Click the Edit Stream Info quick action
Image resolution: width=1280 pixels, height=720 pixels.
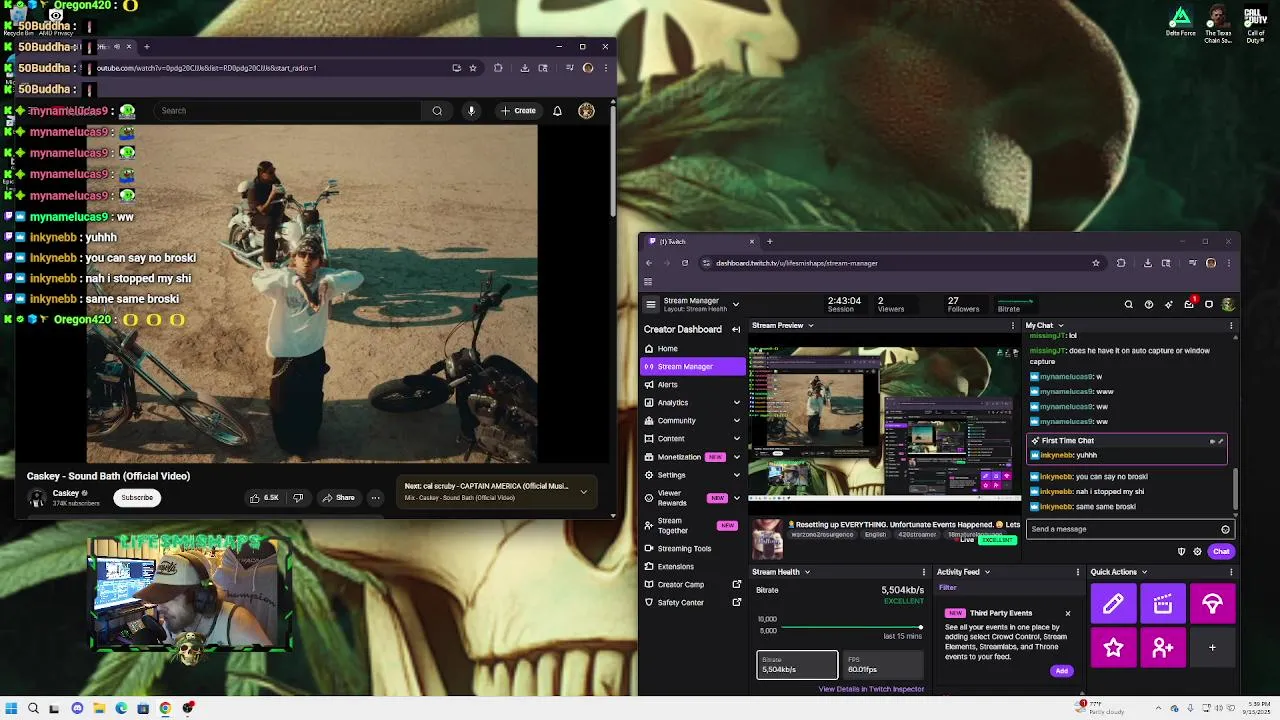1113,604
